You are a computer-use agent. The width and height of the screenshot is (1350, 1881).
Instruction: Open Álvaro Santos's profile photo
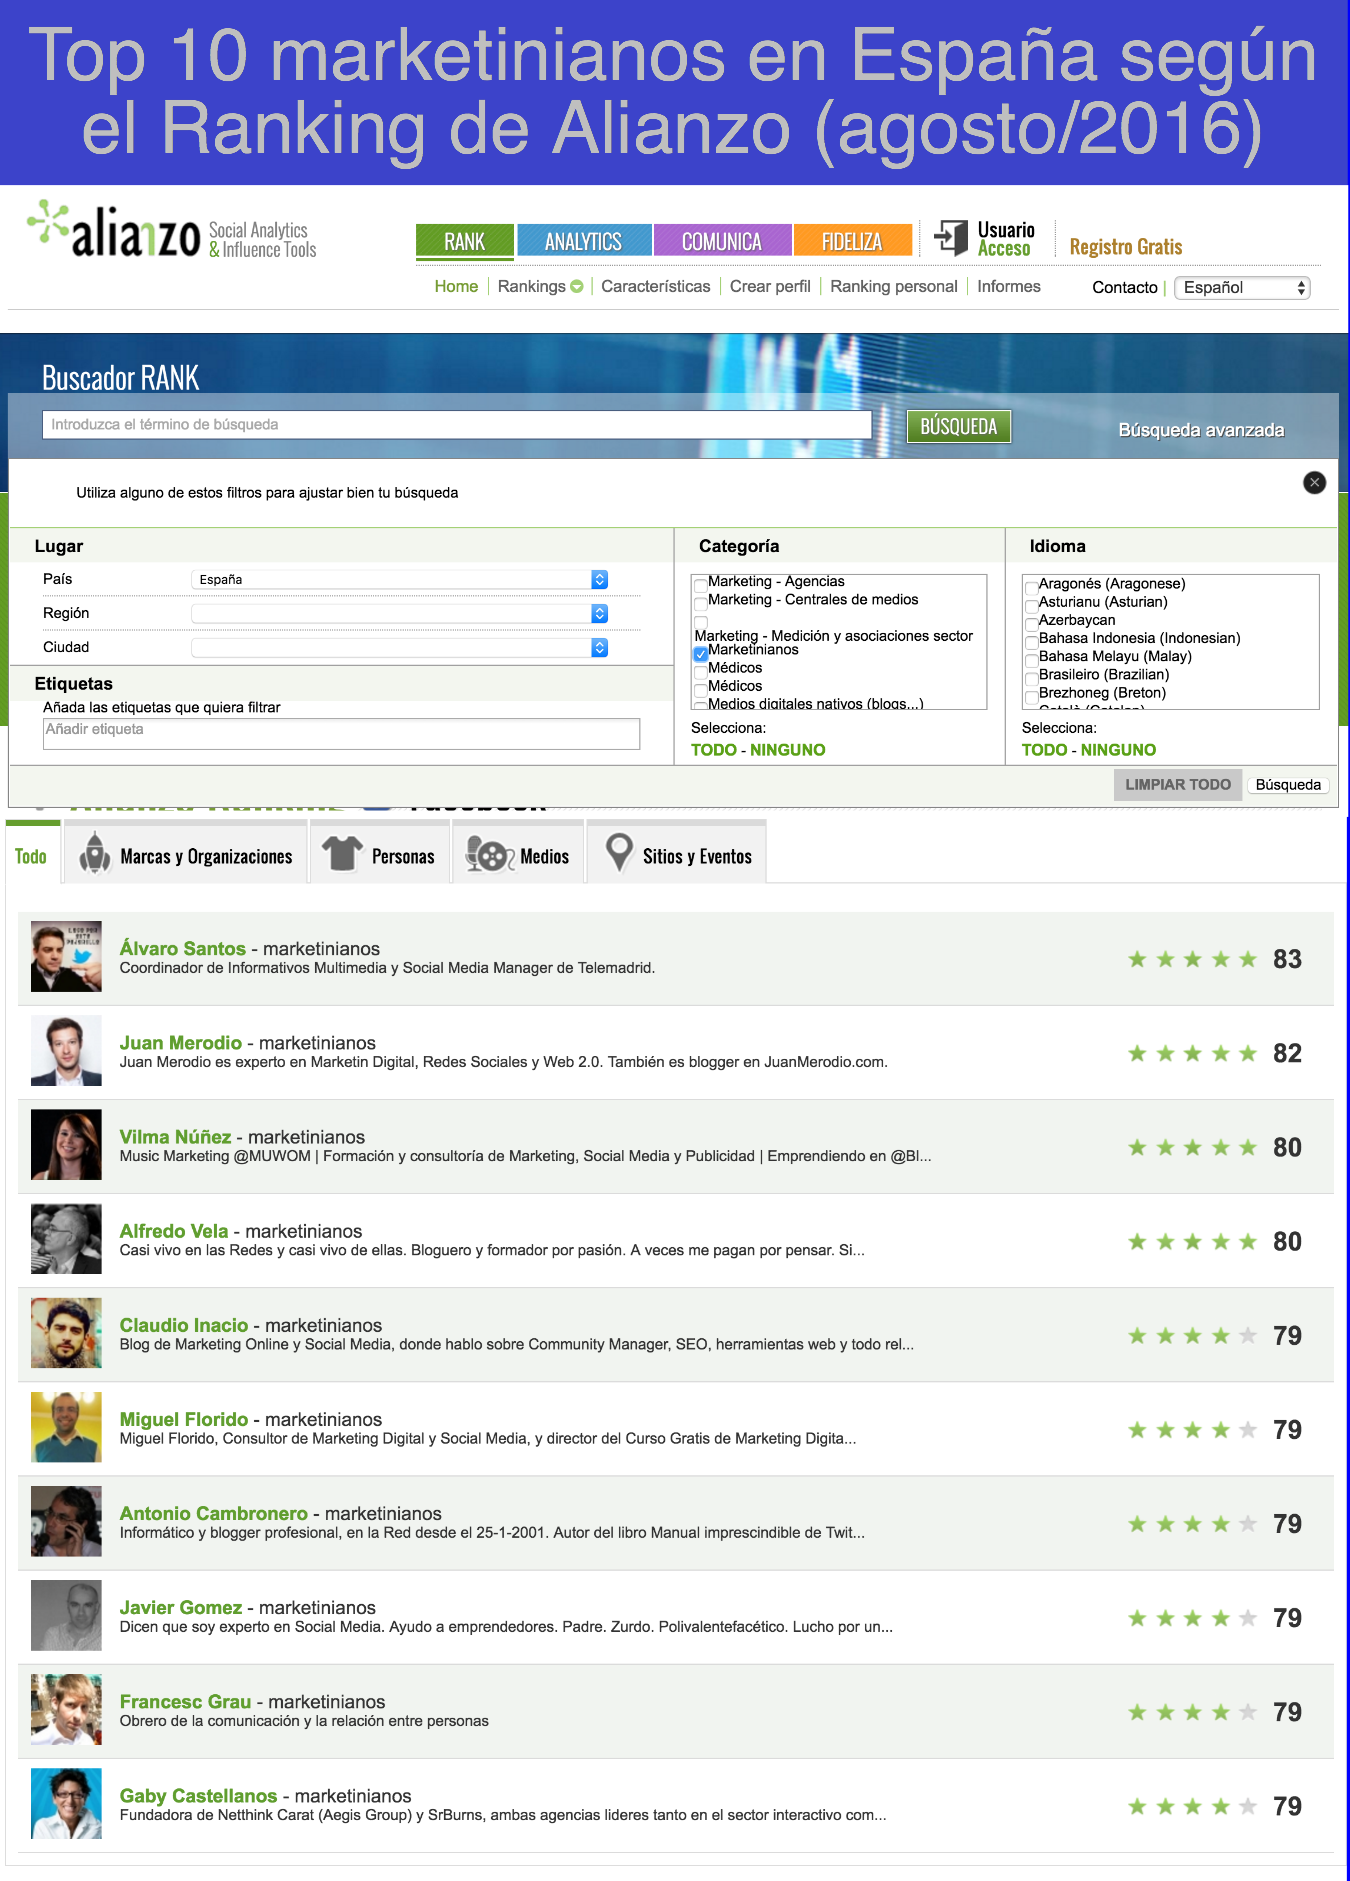[x=66, y=957]
